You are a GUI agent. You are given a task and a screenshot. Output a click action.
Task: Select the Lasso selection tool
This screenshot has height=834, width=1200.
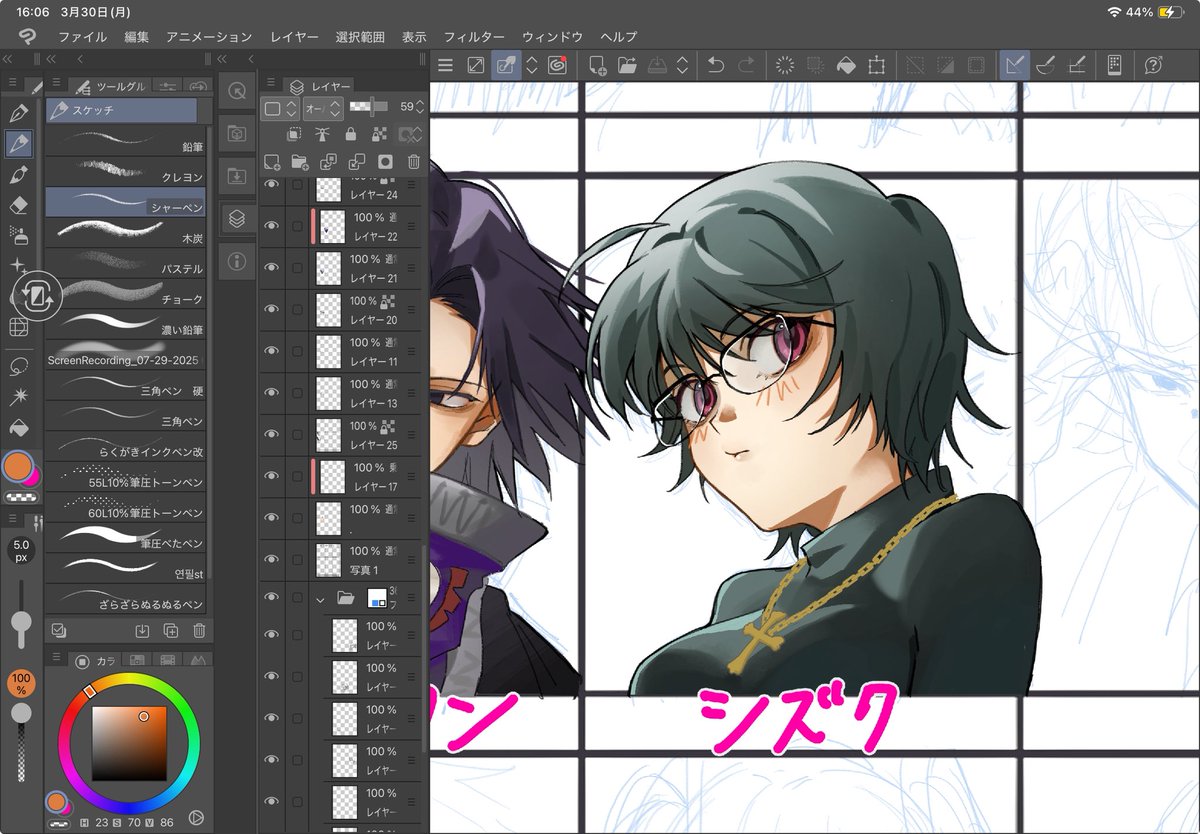[18, 366]
